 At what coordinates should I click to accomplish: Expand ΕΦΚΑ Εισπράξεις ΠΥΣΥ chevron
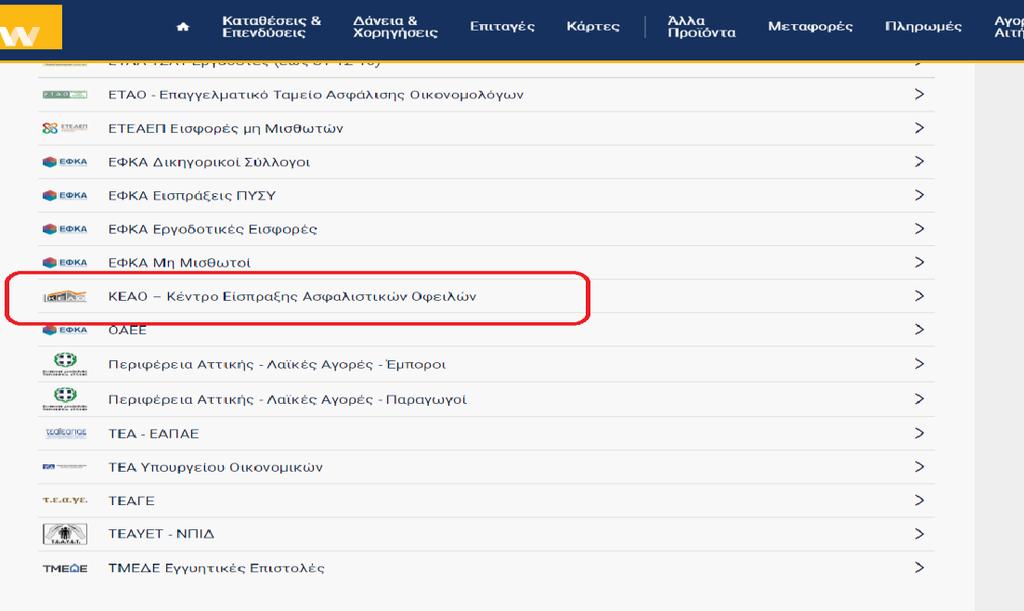click(919, 195)
